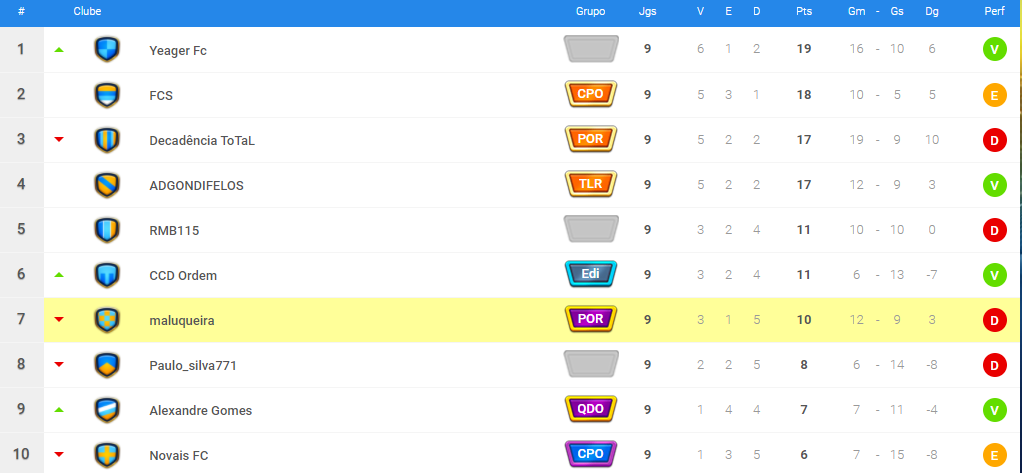Click the green V performance circle for Yeager Fc
The image size is (1022, 473).
(x=995, y=50)
